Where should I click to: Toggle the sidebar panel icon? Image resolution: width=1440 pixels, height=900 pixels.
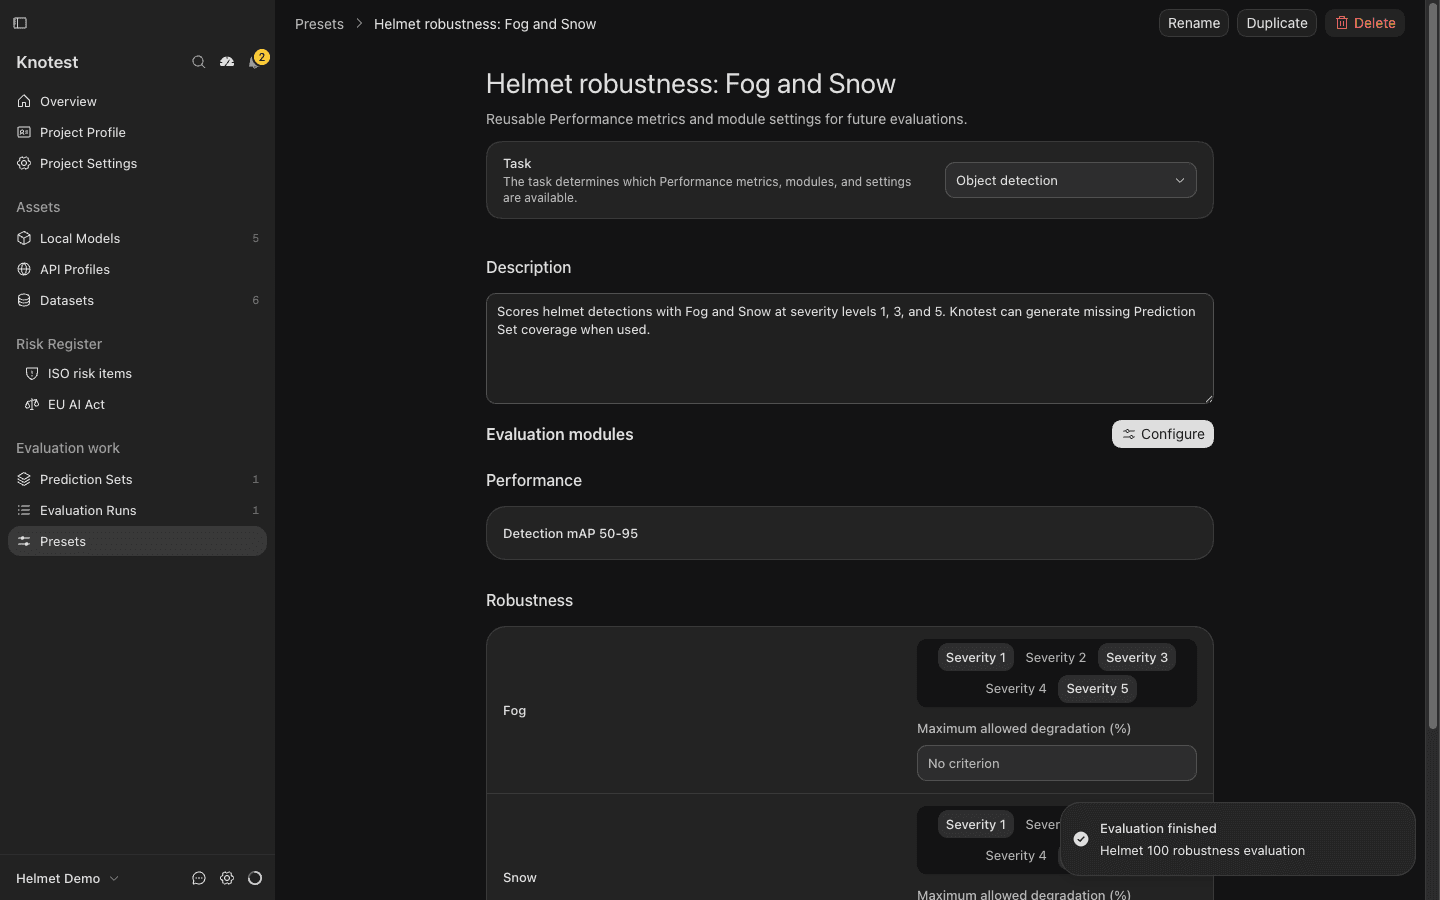point(20,23)
